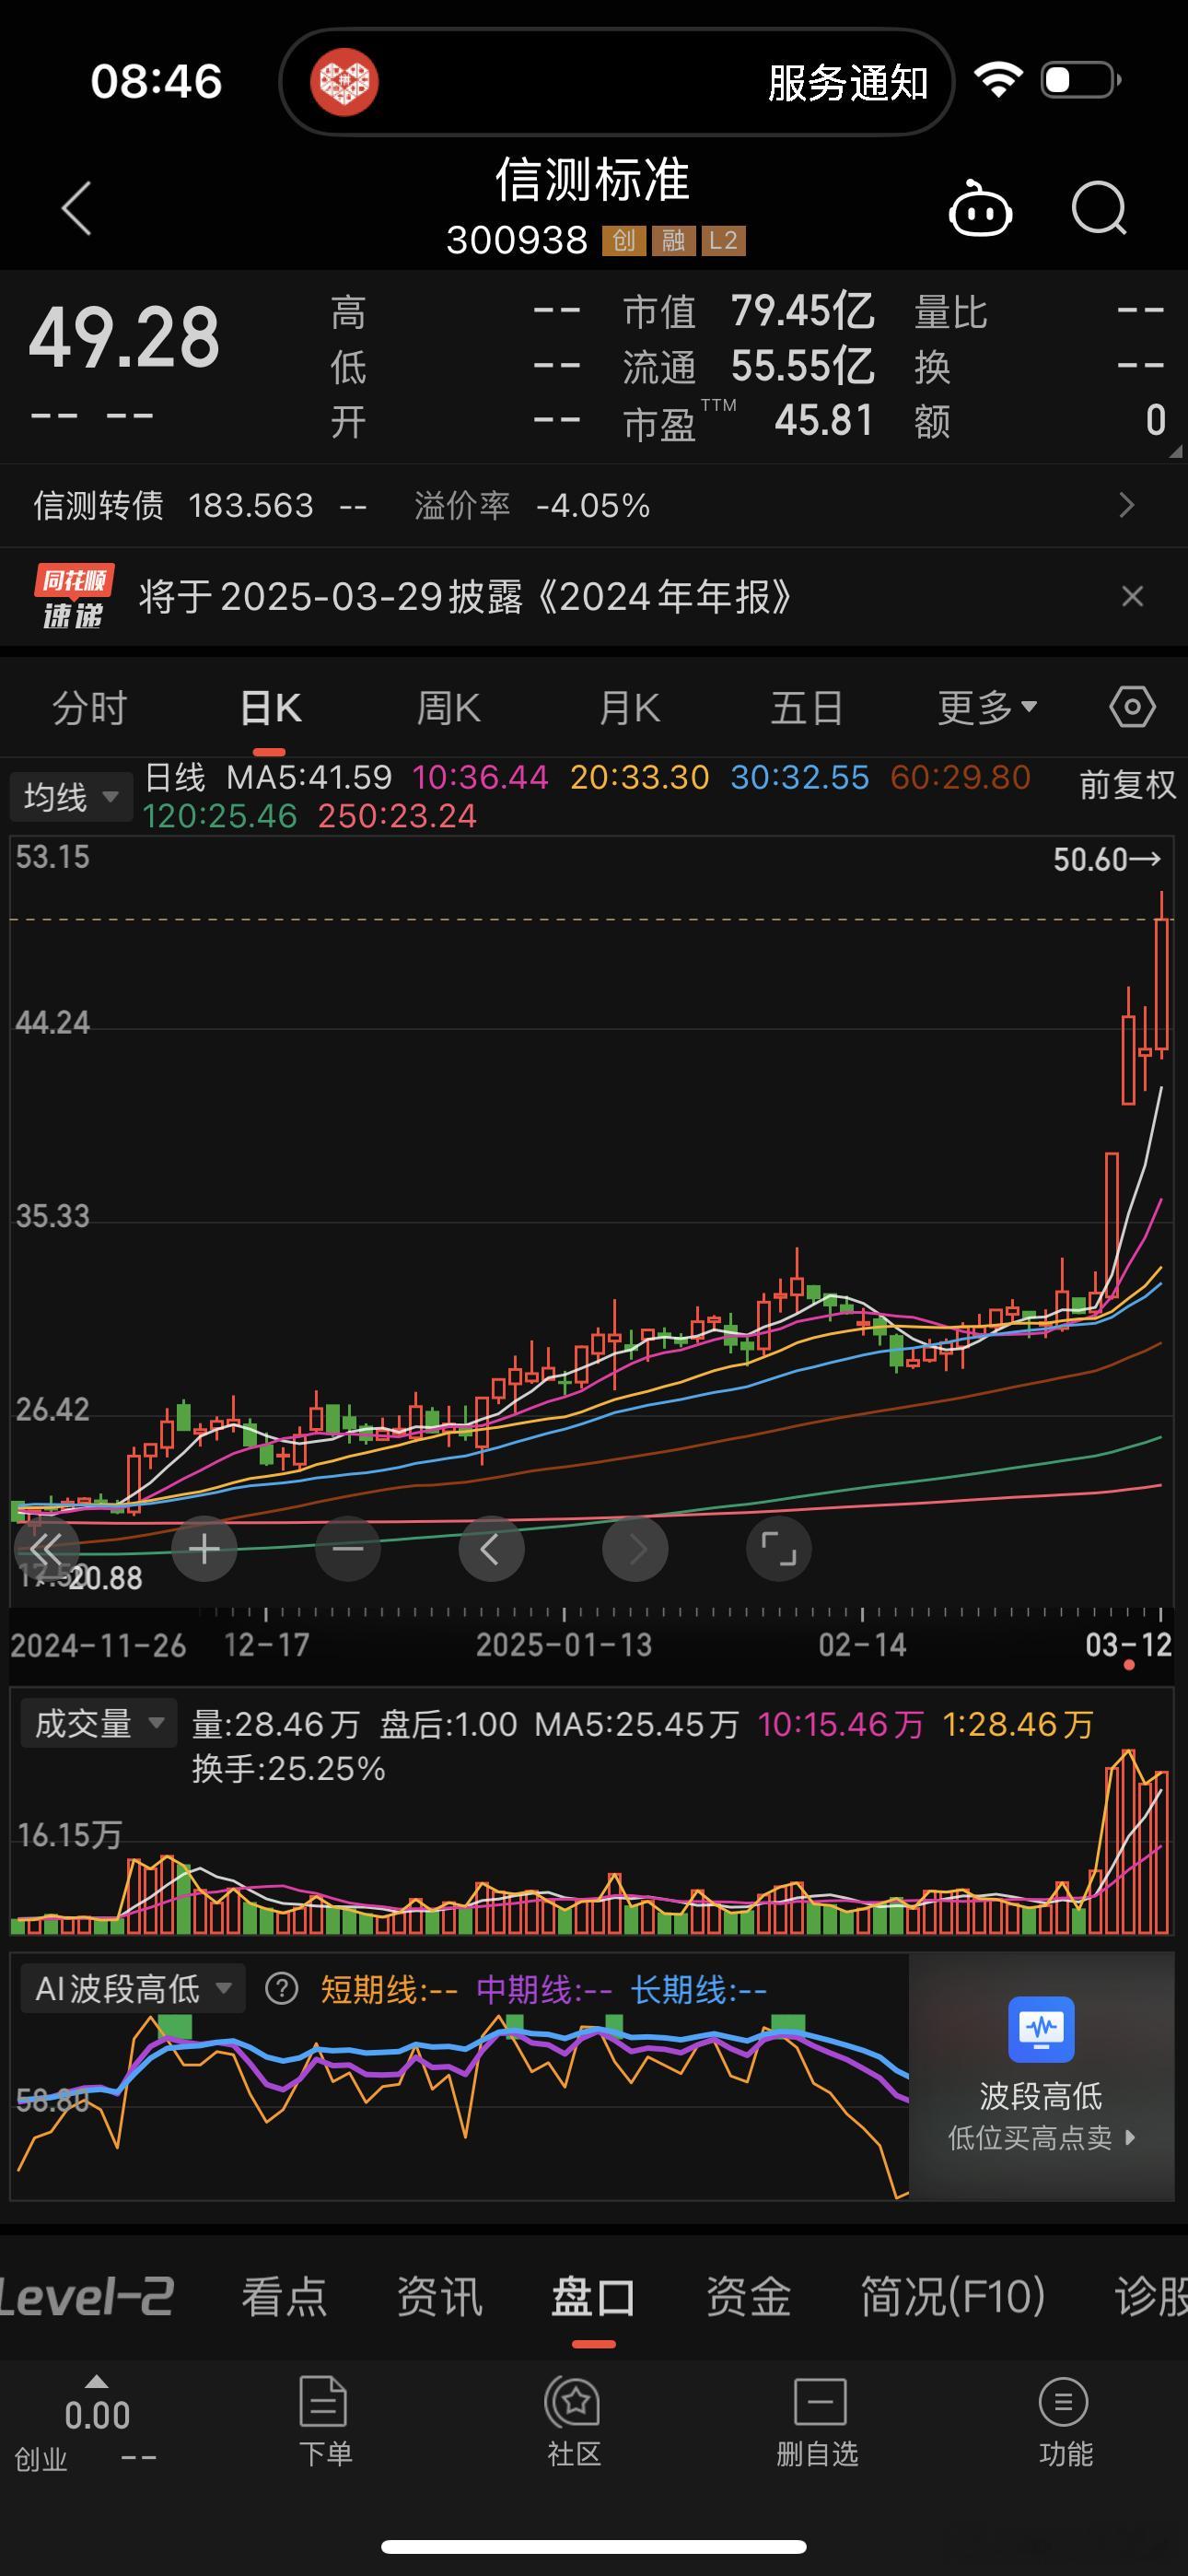
Task: Tap the 换手:25.25% turnover text
Action: pos(289,1768)
